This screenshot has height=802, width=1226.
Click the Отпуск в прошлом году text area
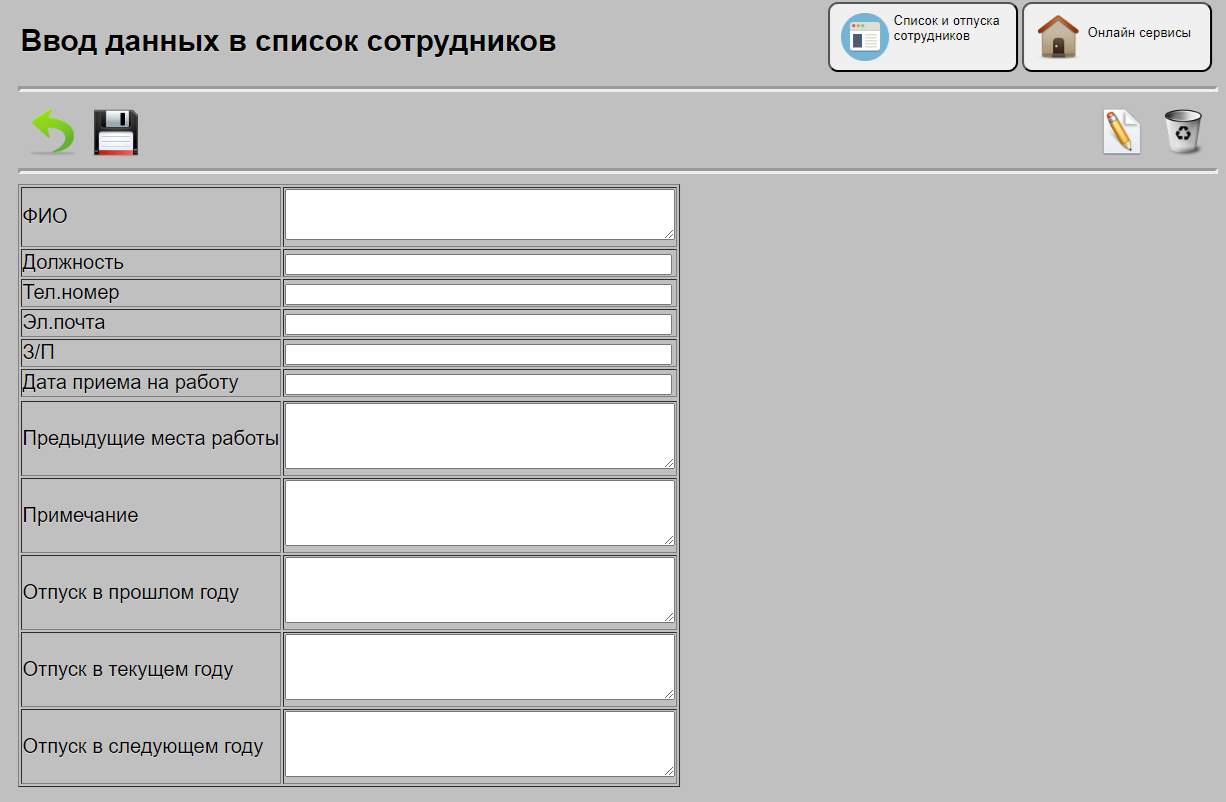pyautogui.click(x=478, y=589)
